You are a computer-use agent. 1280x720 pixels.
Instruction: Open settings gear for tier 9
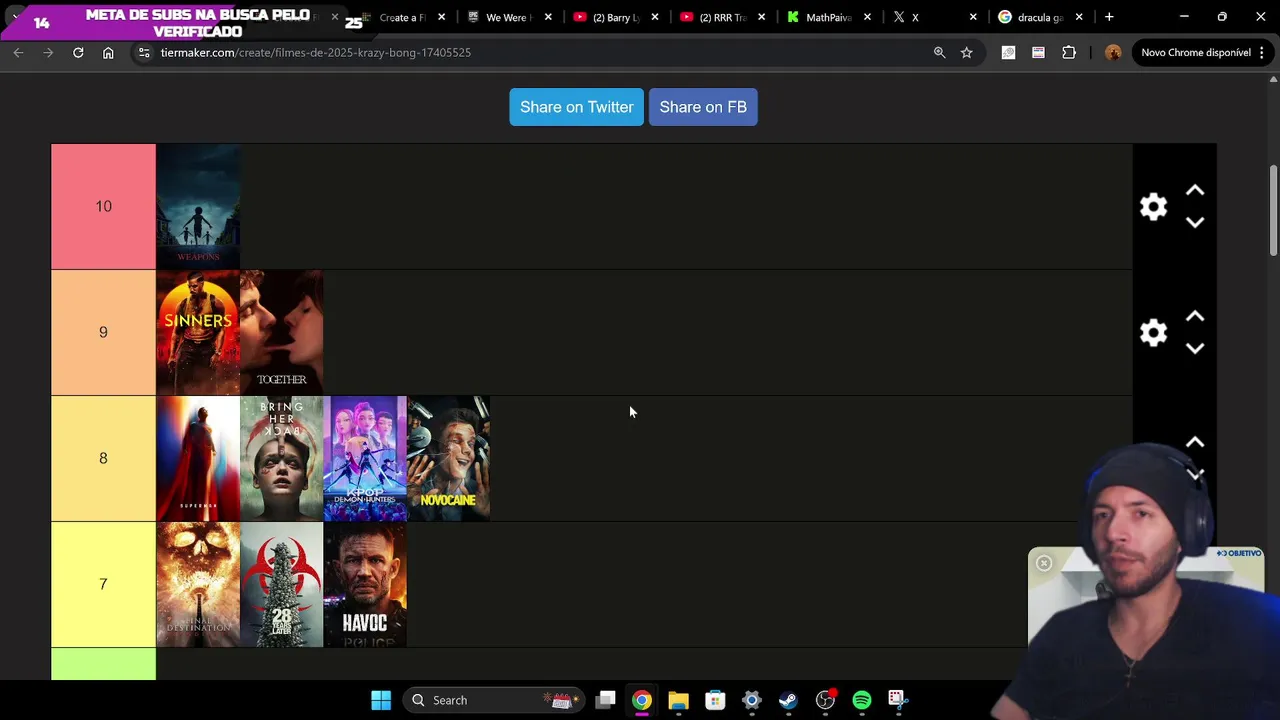(1153, 333)
